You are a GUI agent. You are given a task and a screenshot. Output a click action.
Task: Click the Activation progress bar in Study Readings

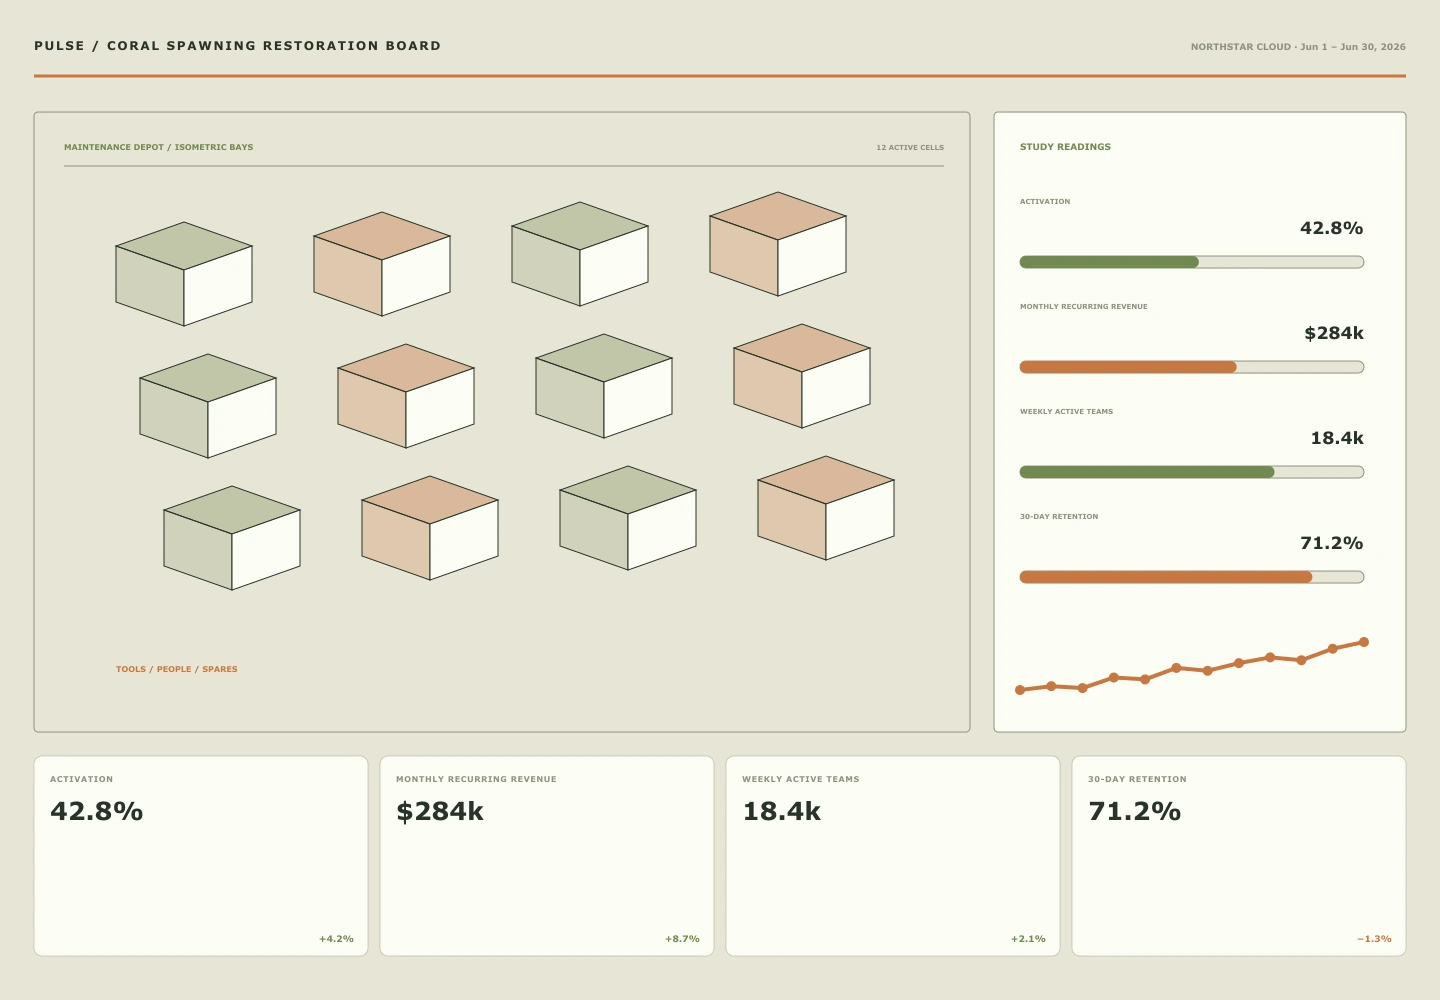pyautogui.click(x=1192, y=262)
